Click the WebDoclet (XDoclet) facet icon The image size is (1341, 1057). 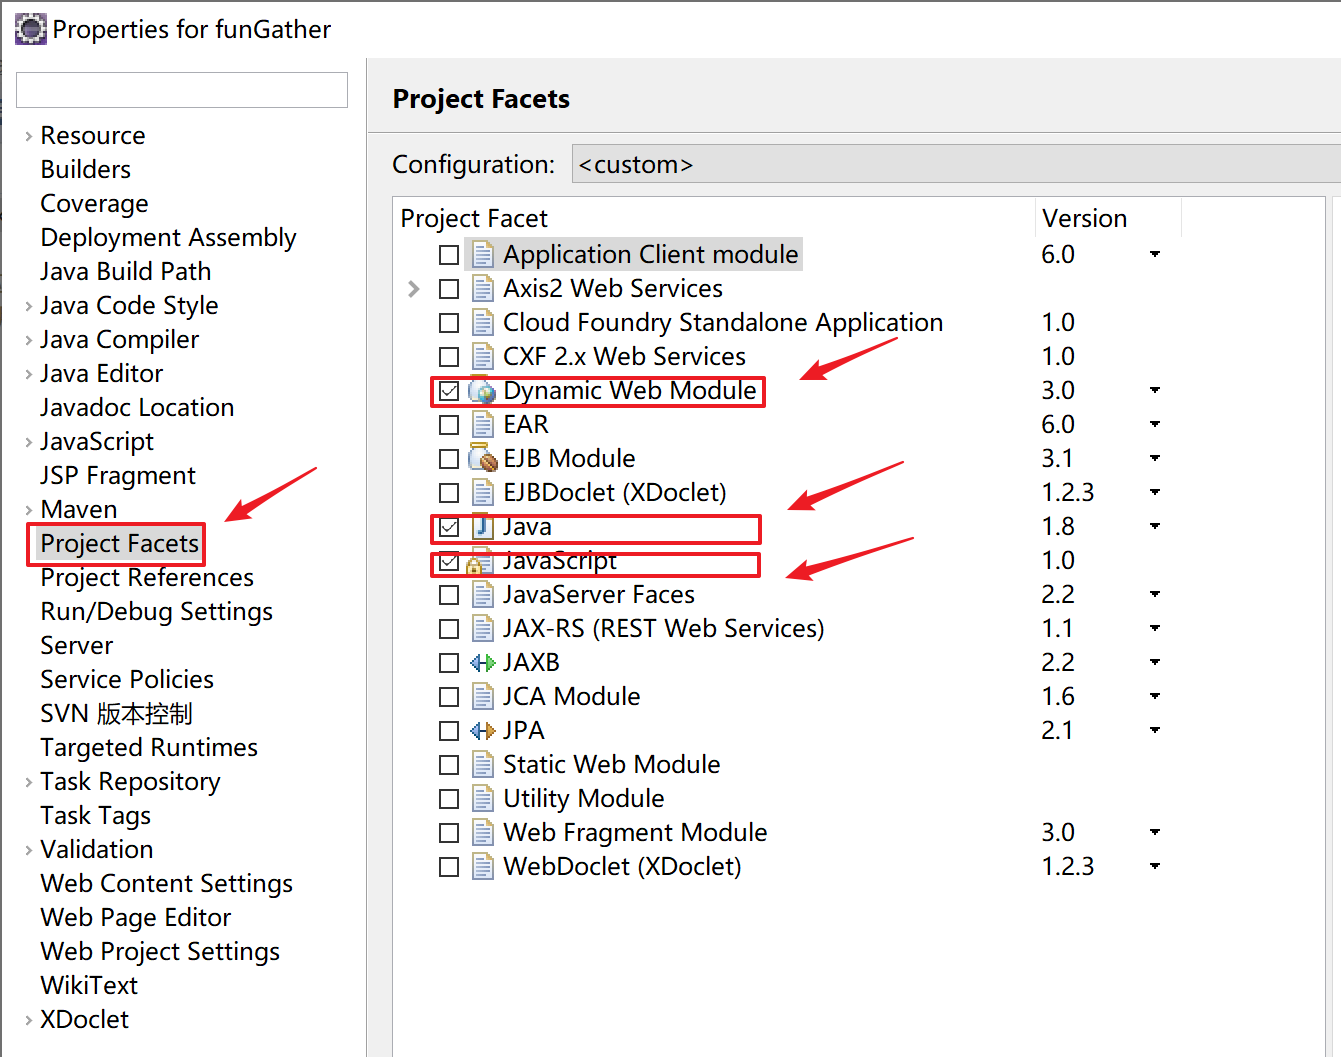click(483, 867)
